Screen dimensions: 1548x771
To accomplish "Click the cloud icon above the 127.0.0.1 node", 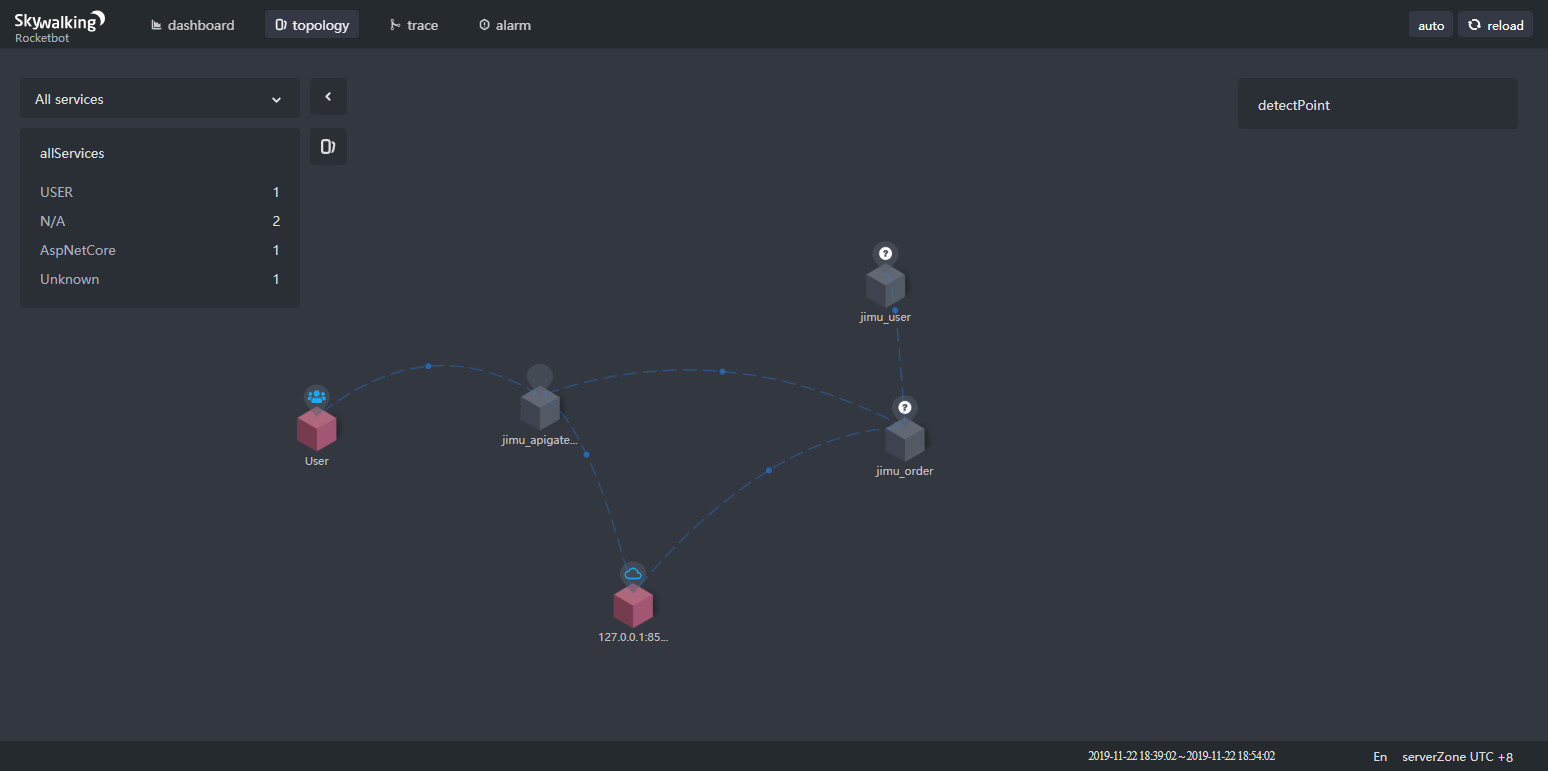I will point(633,574).
